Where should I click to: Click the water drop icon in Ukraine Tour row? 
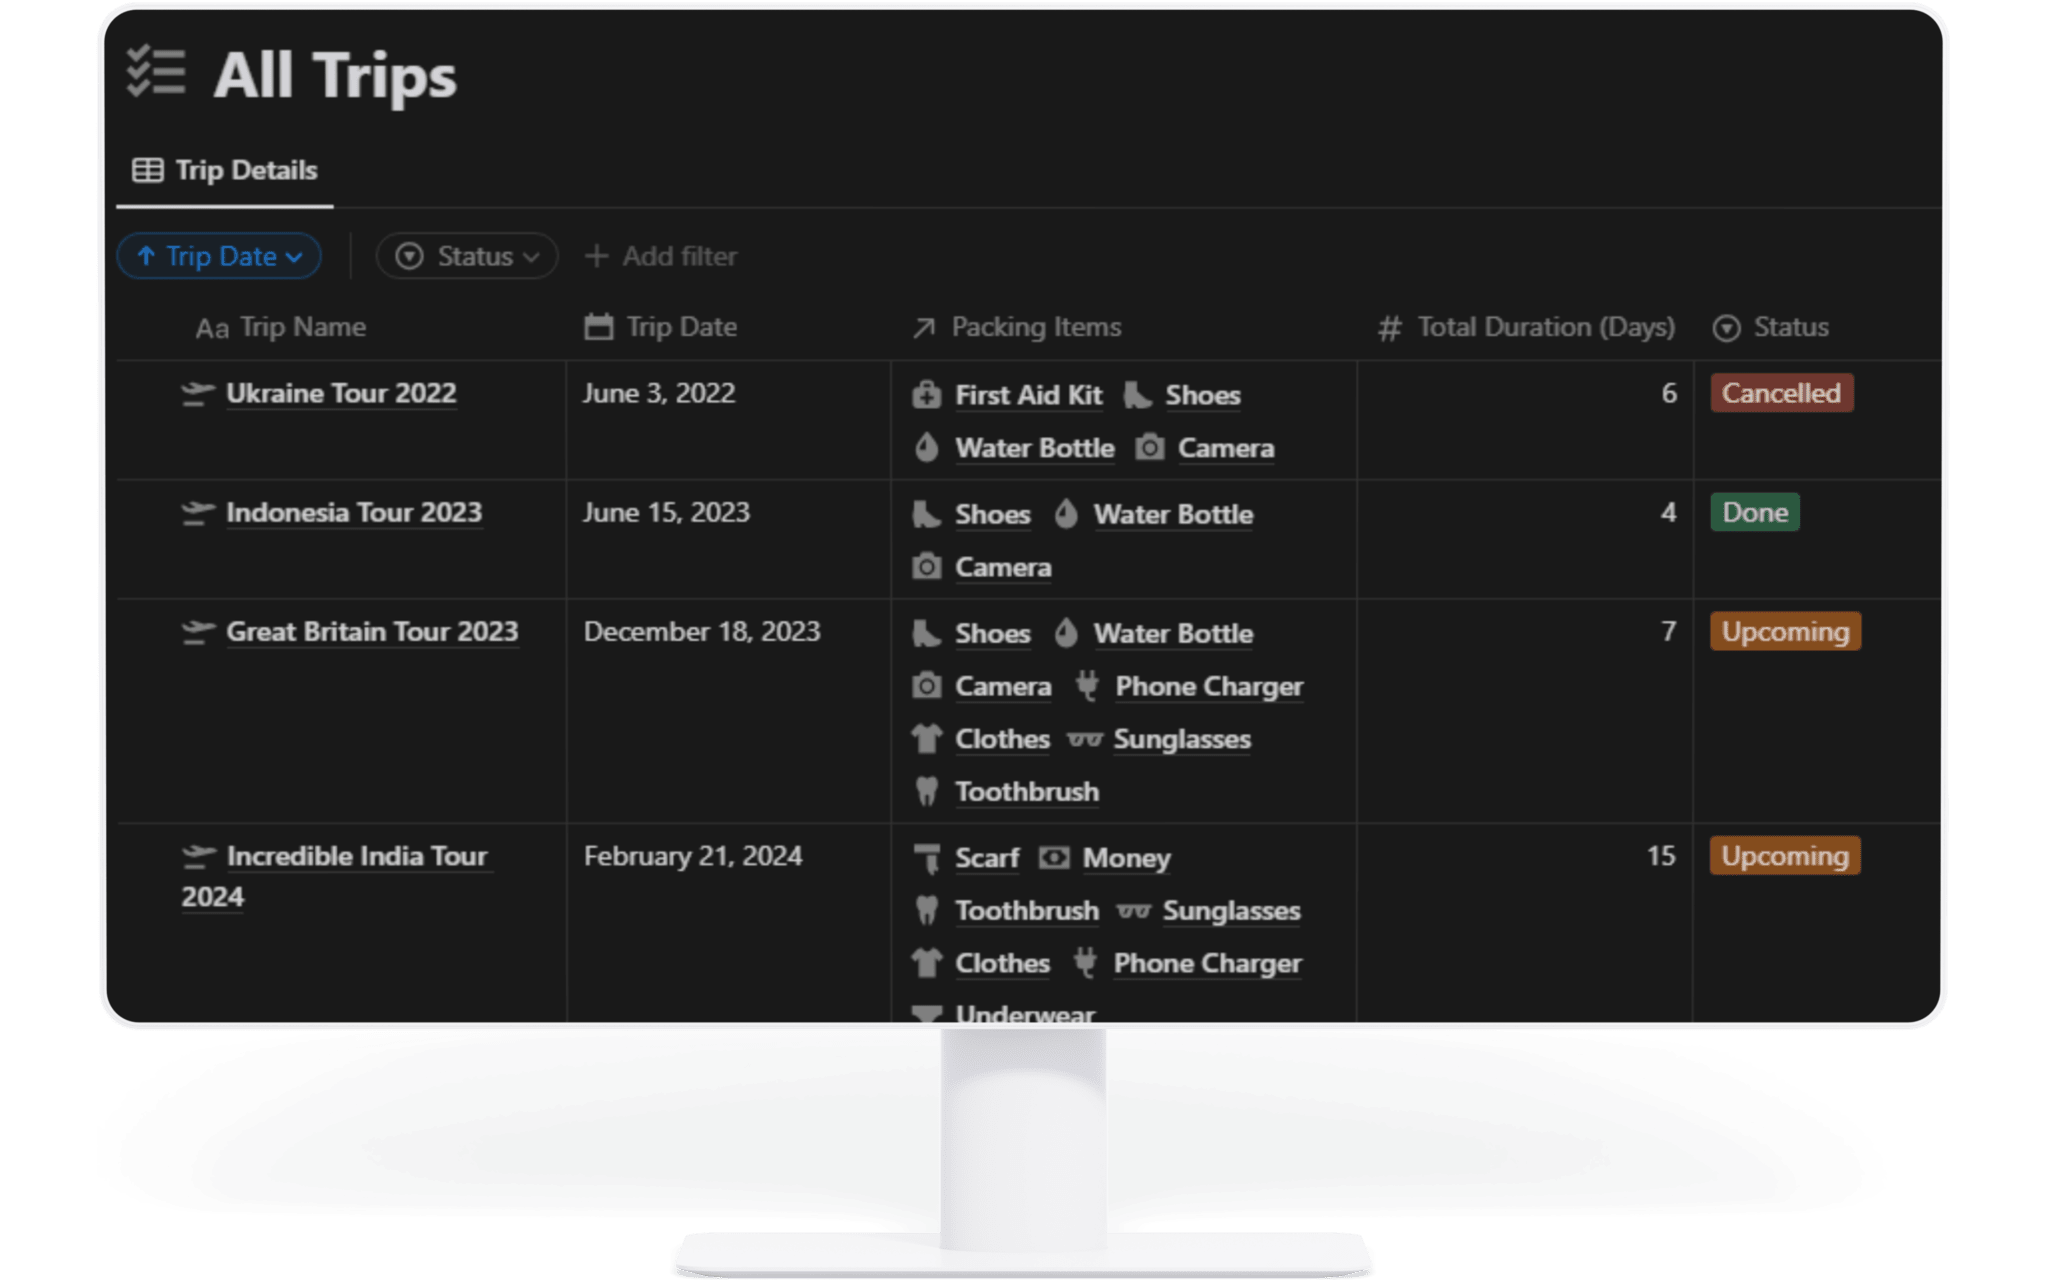pyautogui.click(x=926, y=448)
